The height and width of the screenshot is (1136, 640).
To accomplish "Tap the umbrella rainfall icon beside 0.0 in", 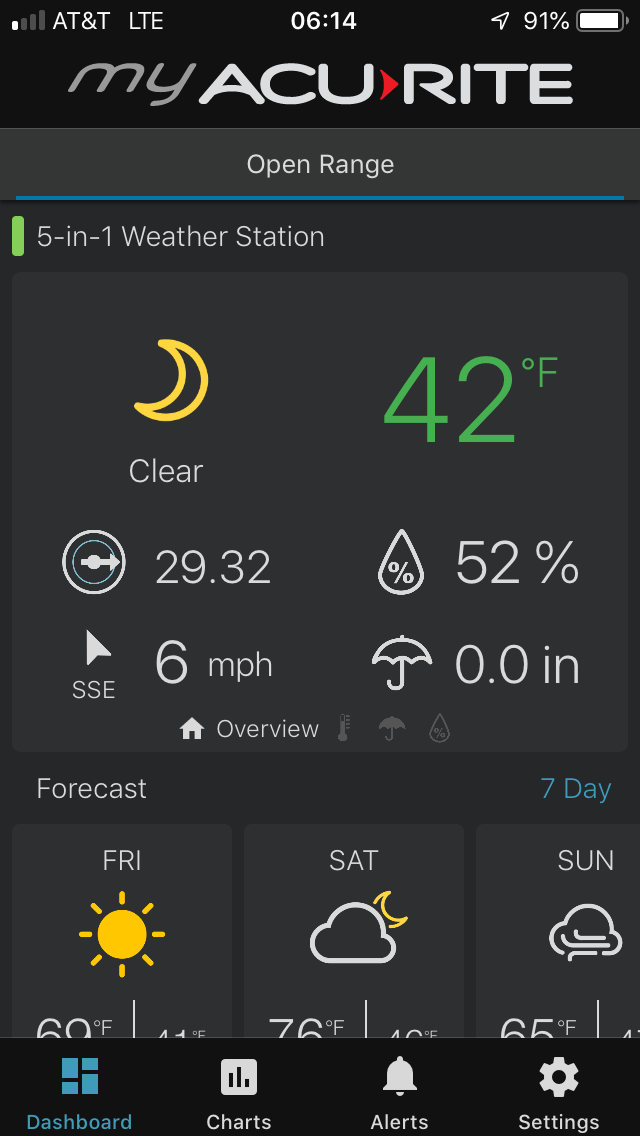I will tap(402, 662).
